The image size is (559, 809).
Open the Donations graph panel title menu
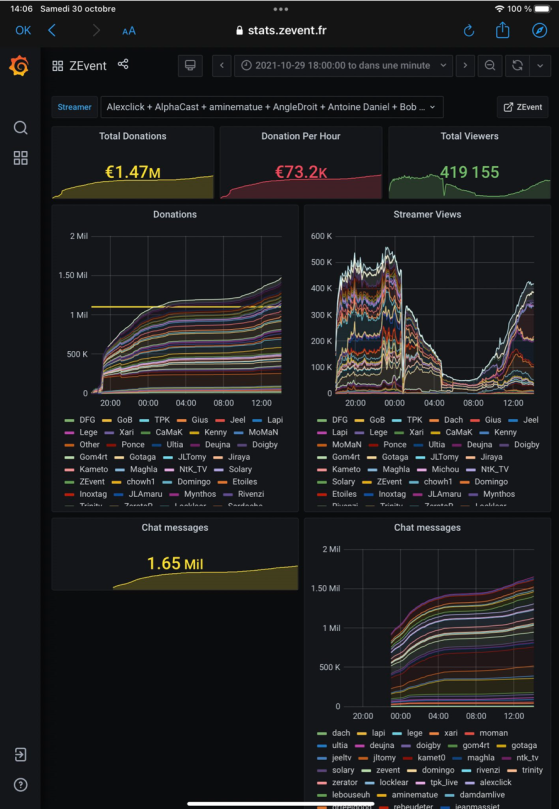pos(175,214)
